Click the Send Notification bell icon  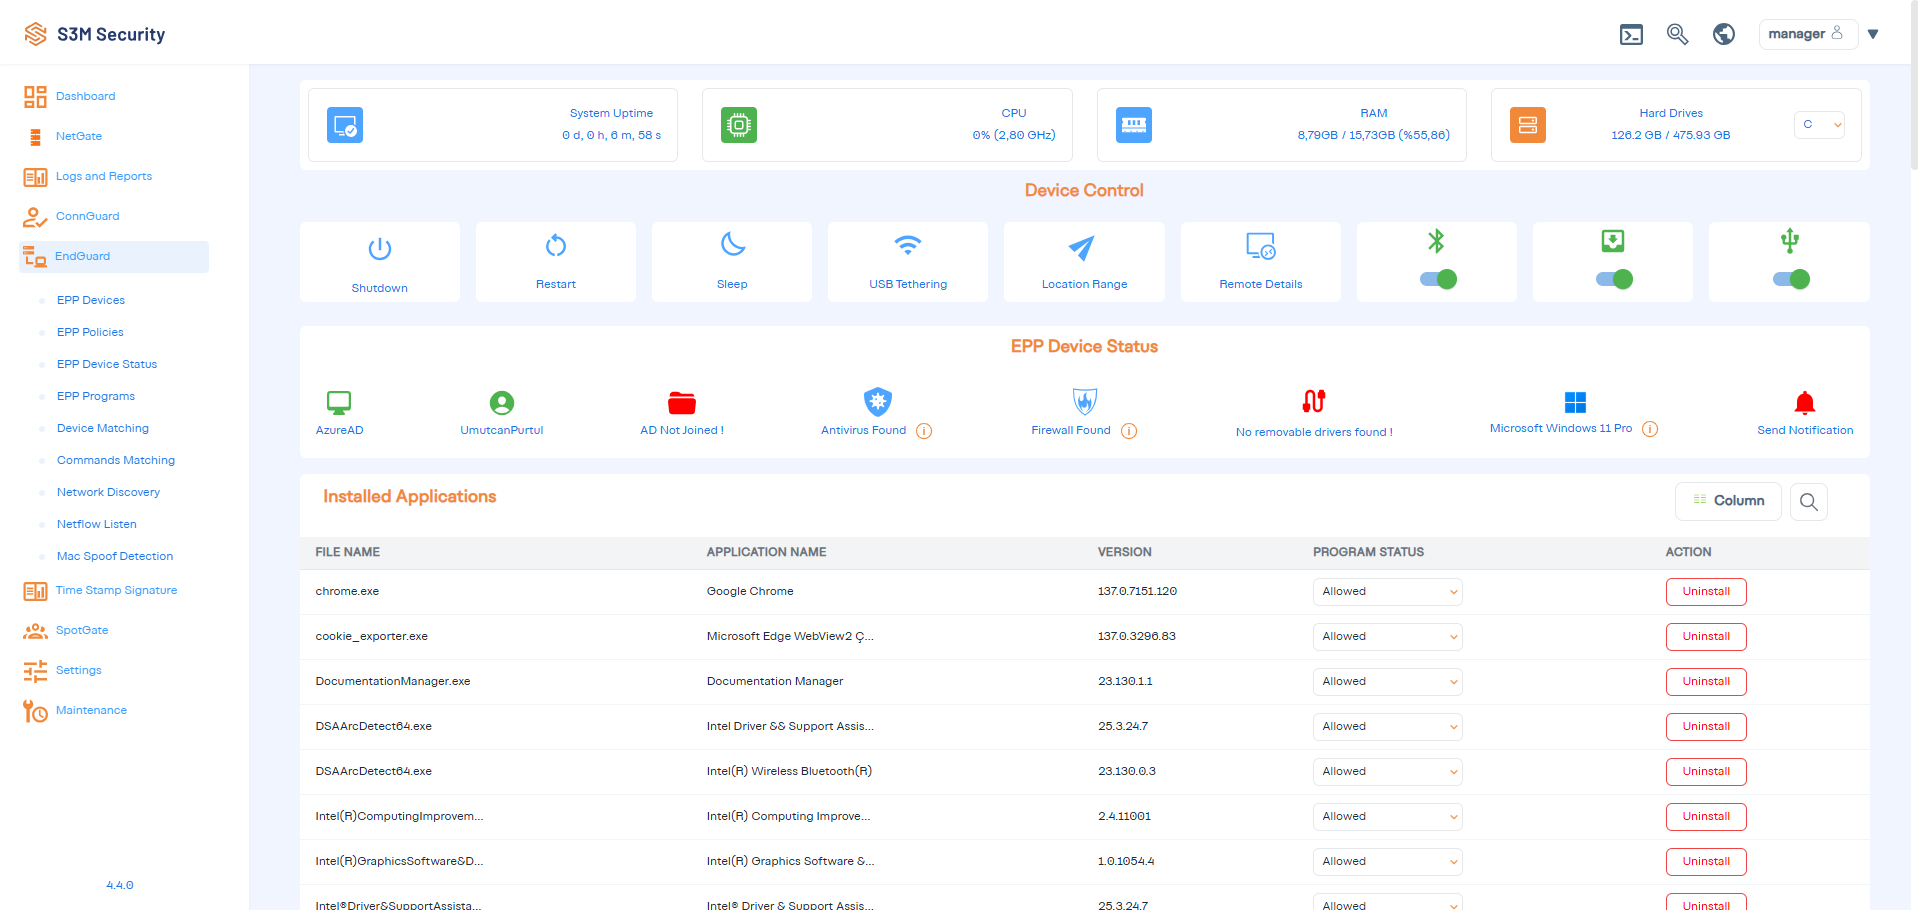1805,403
